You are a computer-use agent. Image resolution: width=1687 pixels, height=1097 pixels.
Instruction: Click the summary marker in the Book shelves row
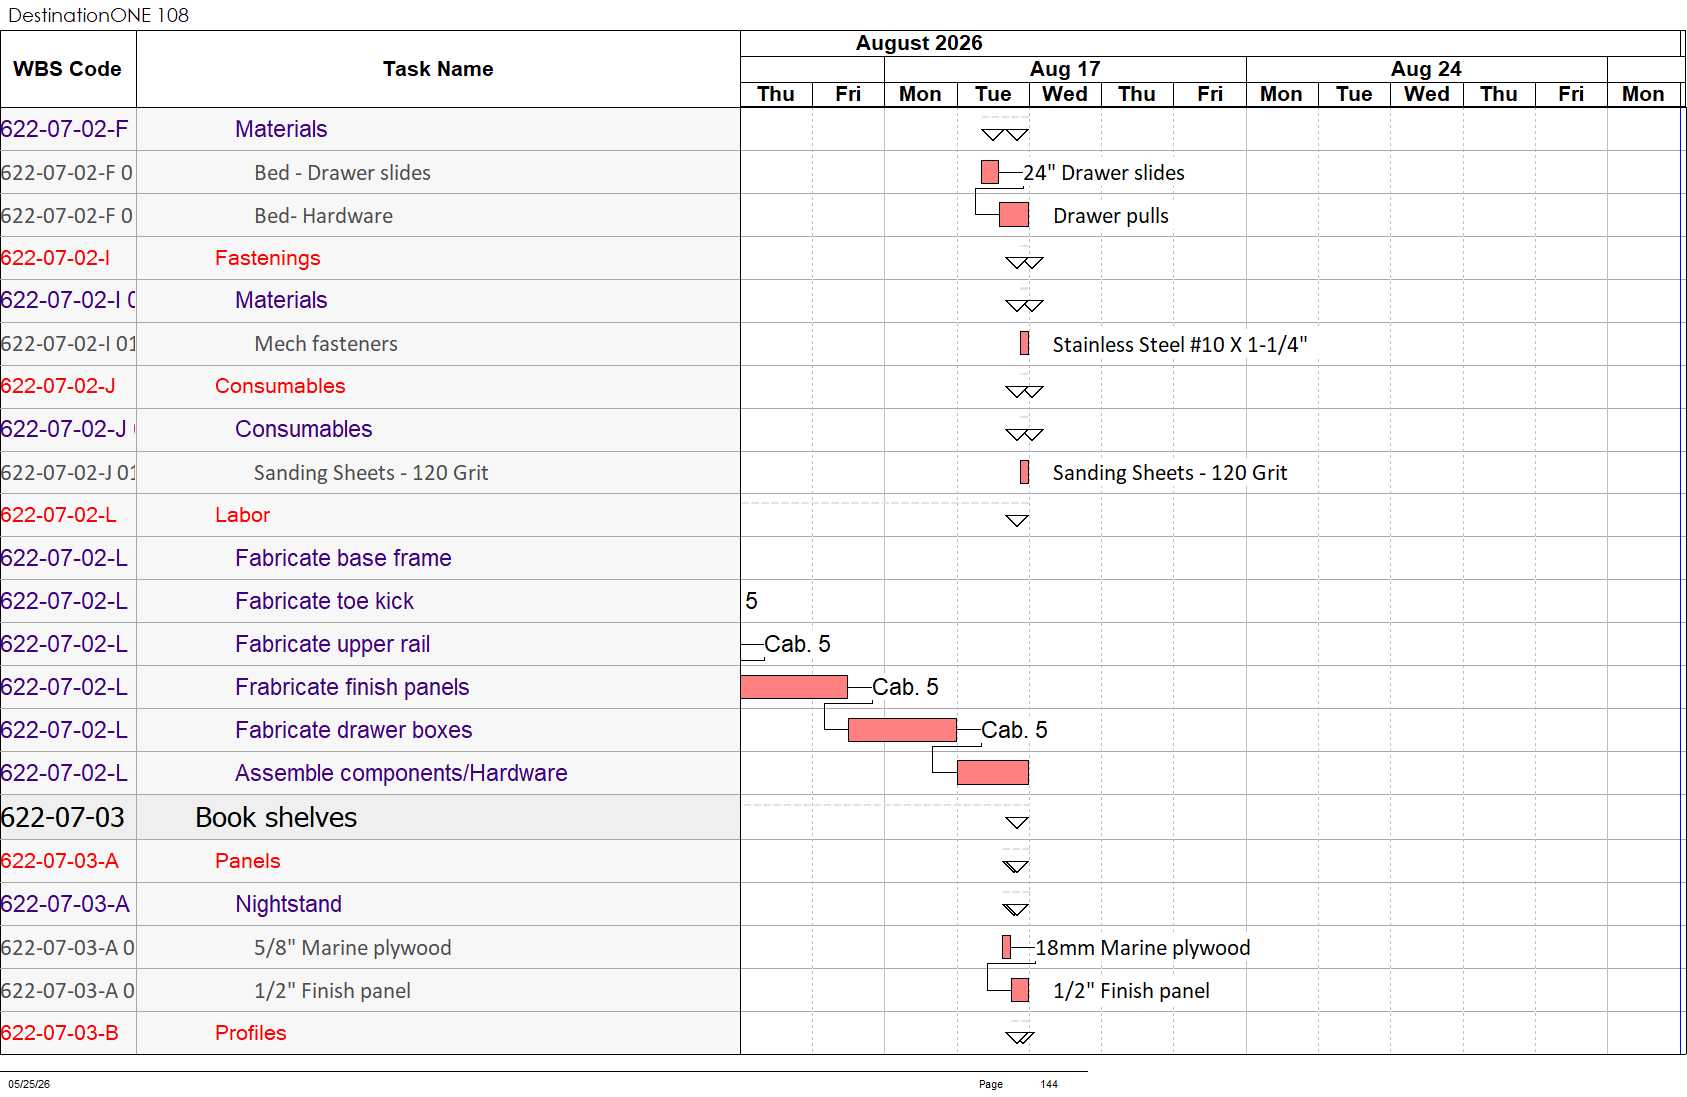(x=1017, y=822)
